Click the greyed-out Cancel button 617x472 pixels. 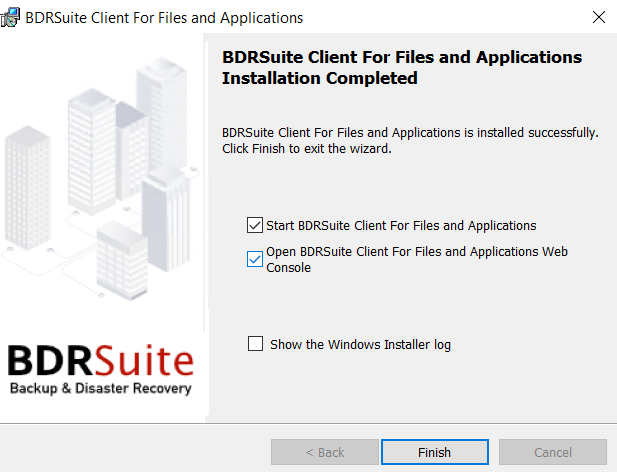click(x=553, y=452)
